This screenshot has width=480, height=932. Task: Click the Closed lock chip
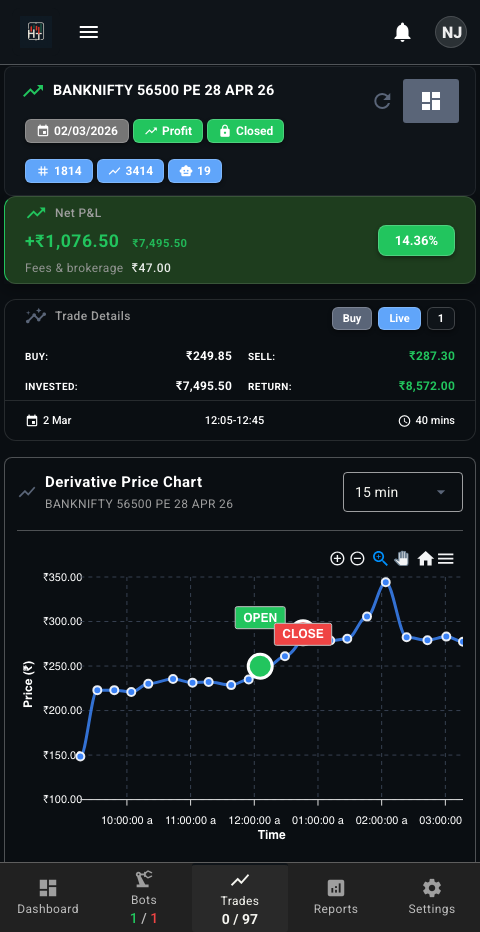pyautogui.click(x=245, y=131)
